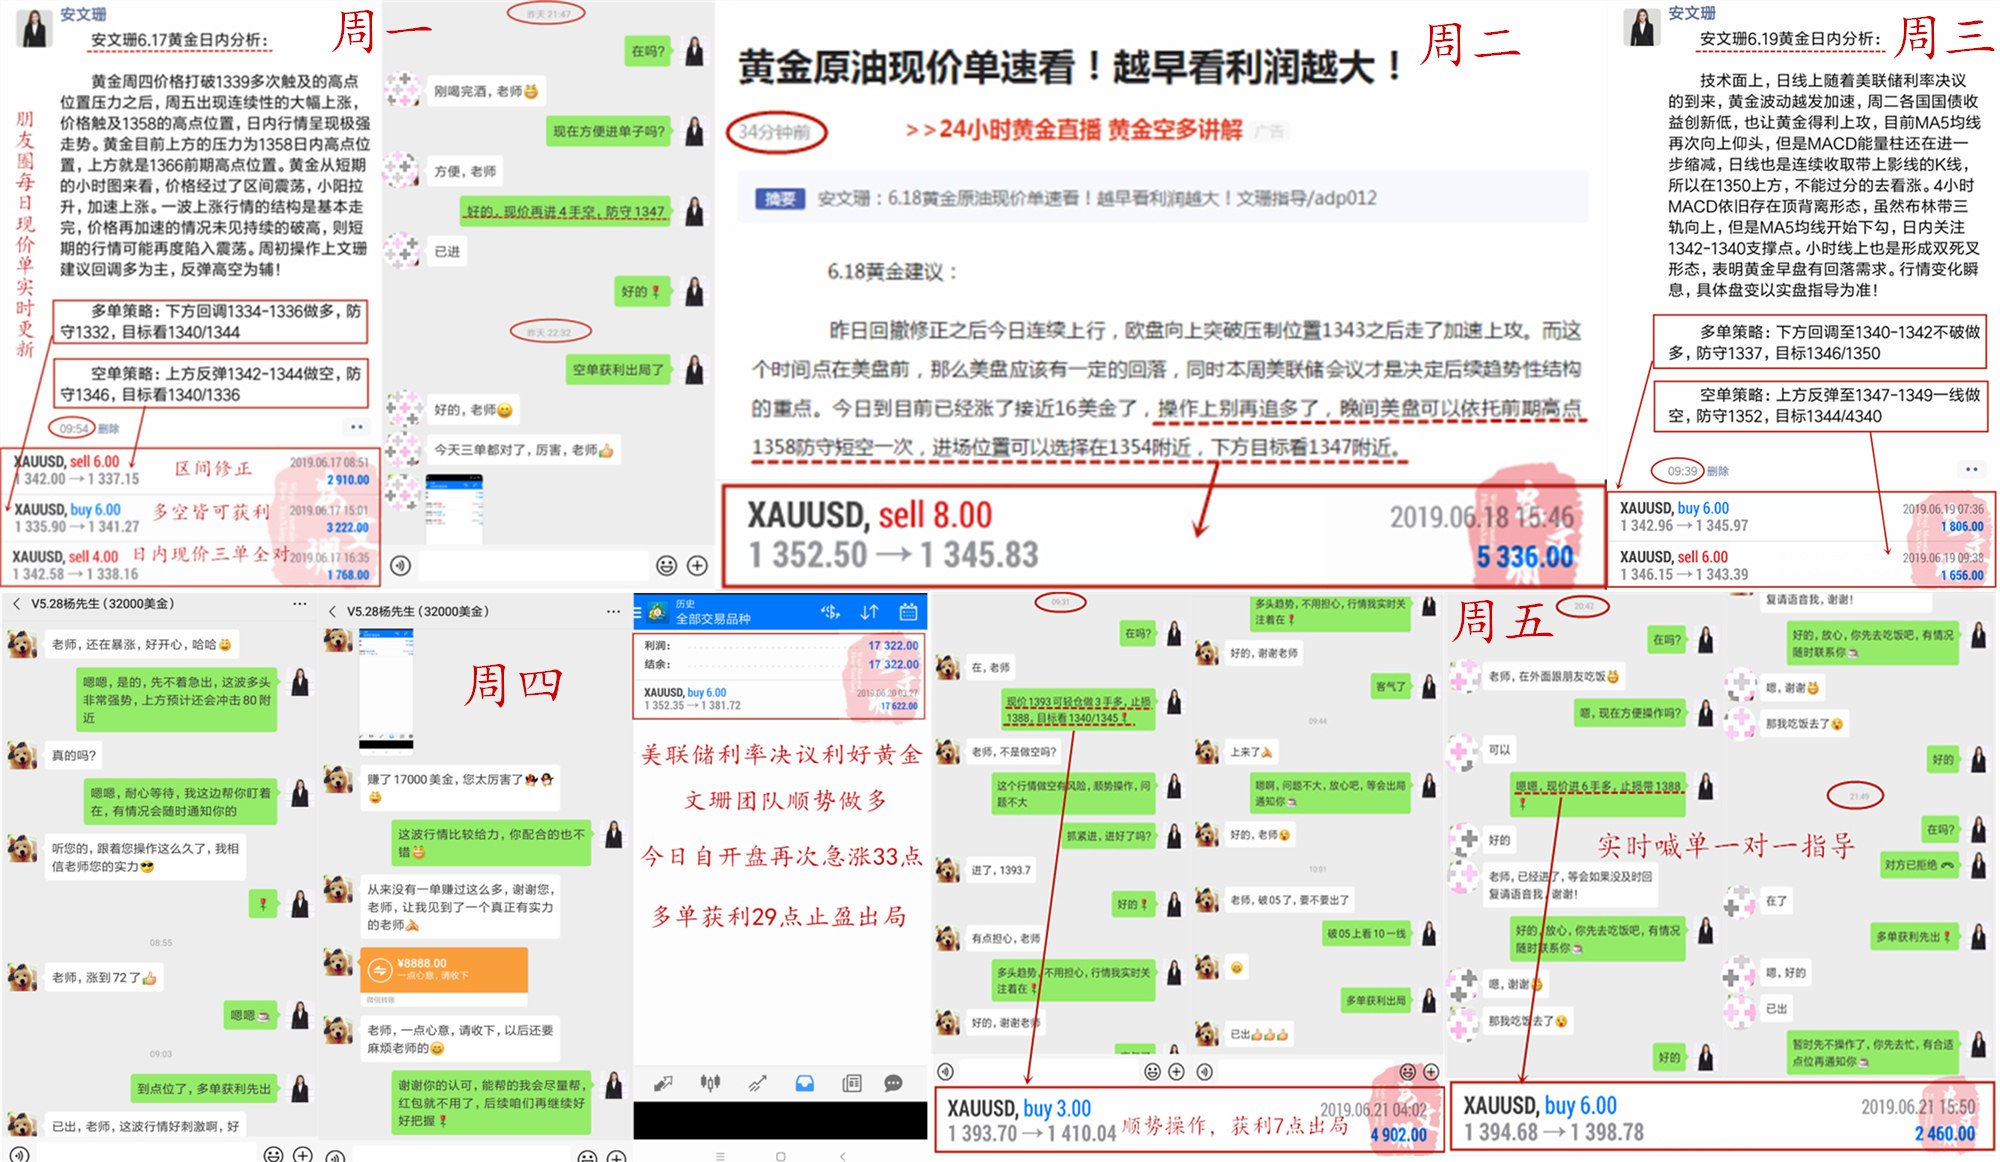
Task: Tap Android recent-apps menu button
Action: [720, 1156]
